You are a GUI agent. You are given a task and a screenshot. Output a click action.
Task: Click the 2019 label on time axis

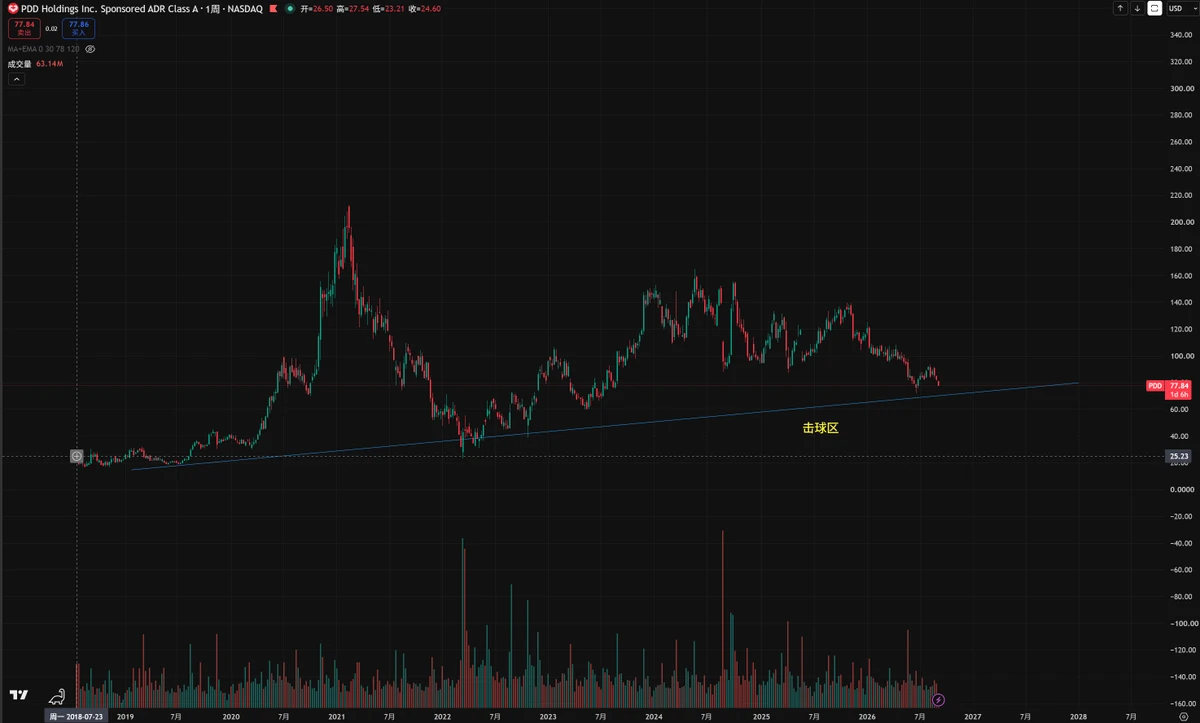coord(125,716)
